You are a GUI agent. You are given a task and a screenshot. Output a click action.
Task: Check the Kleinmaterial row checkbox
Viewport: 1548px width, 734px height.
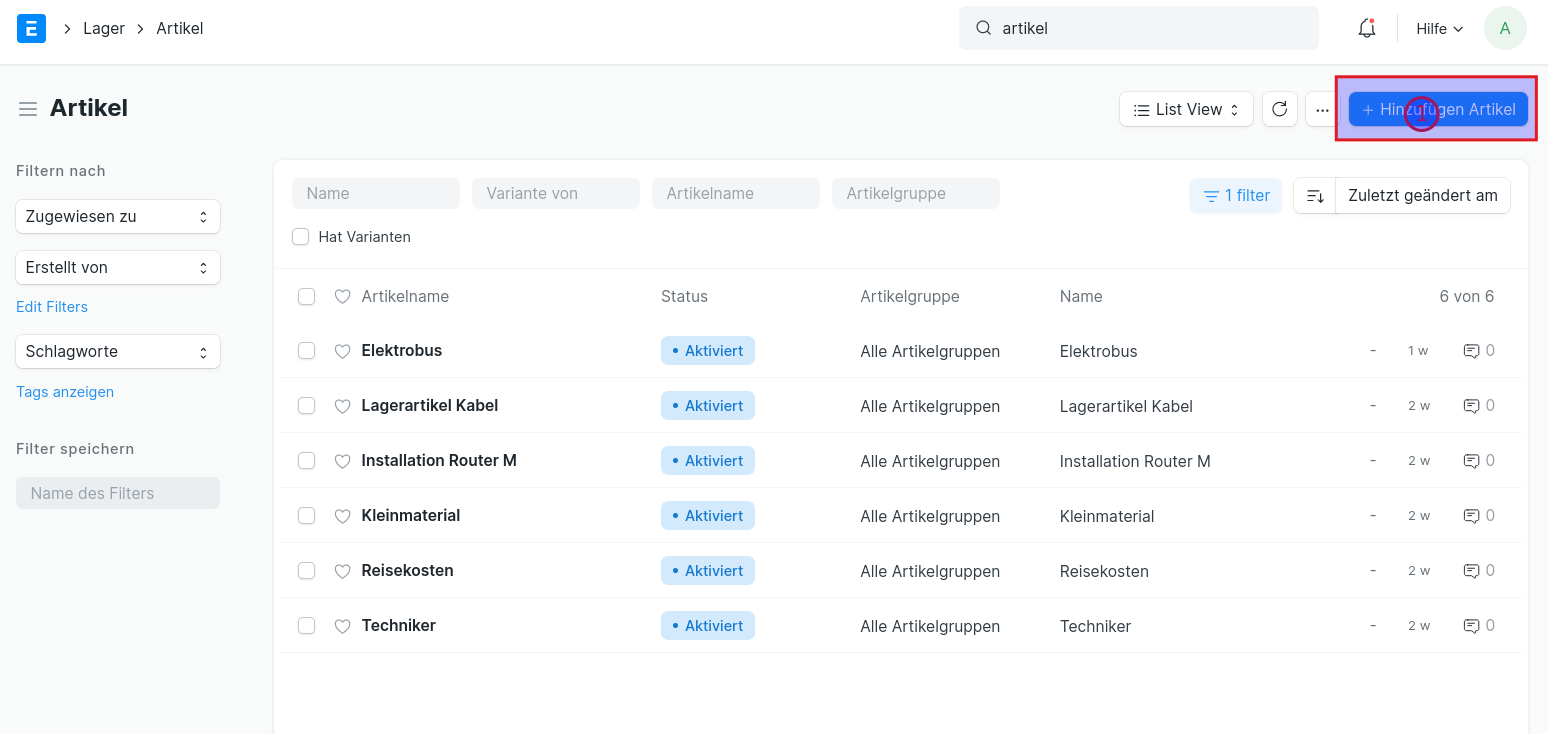(x=307, y=516)
